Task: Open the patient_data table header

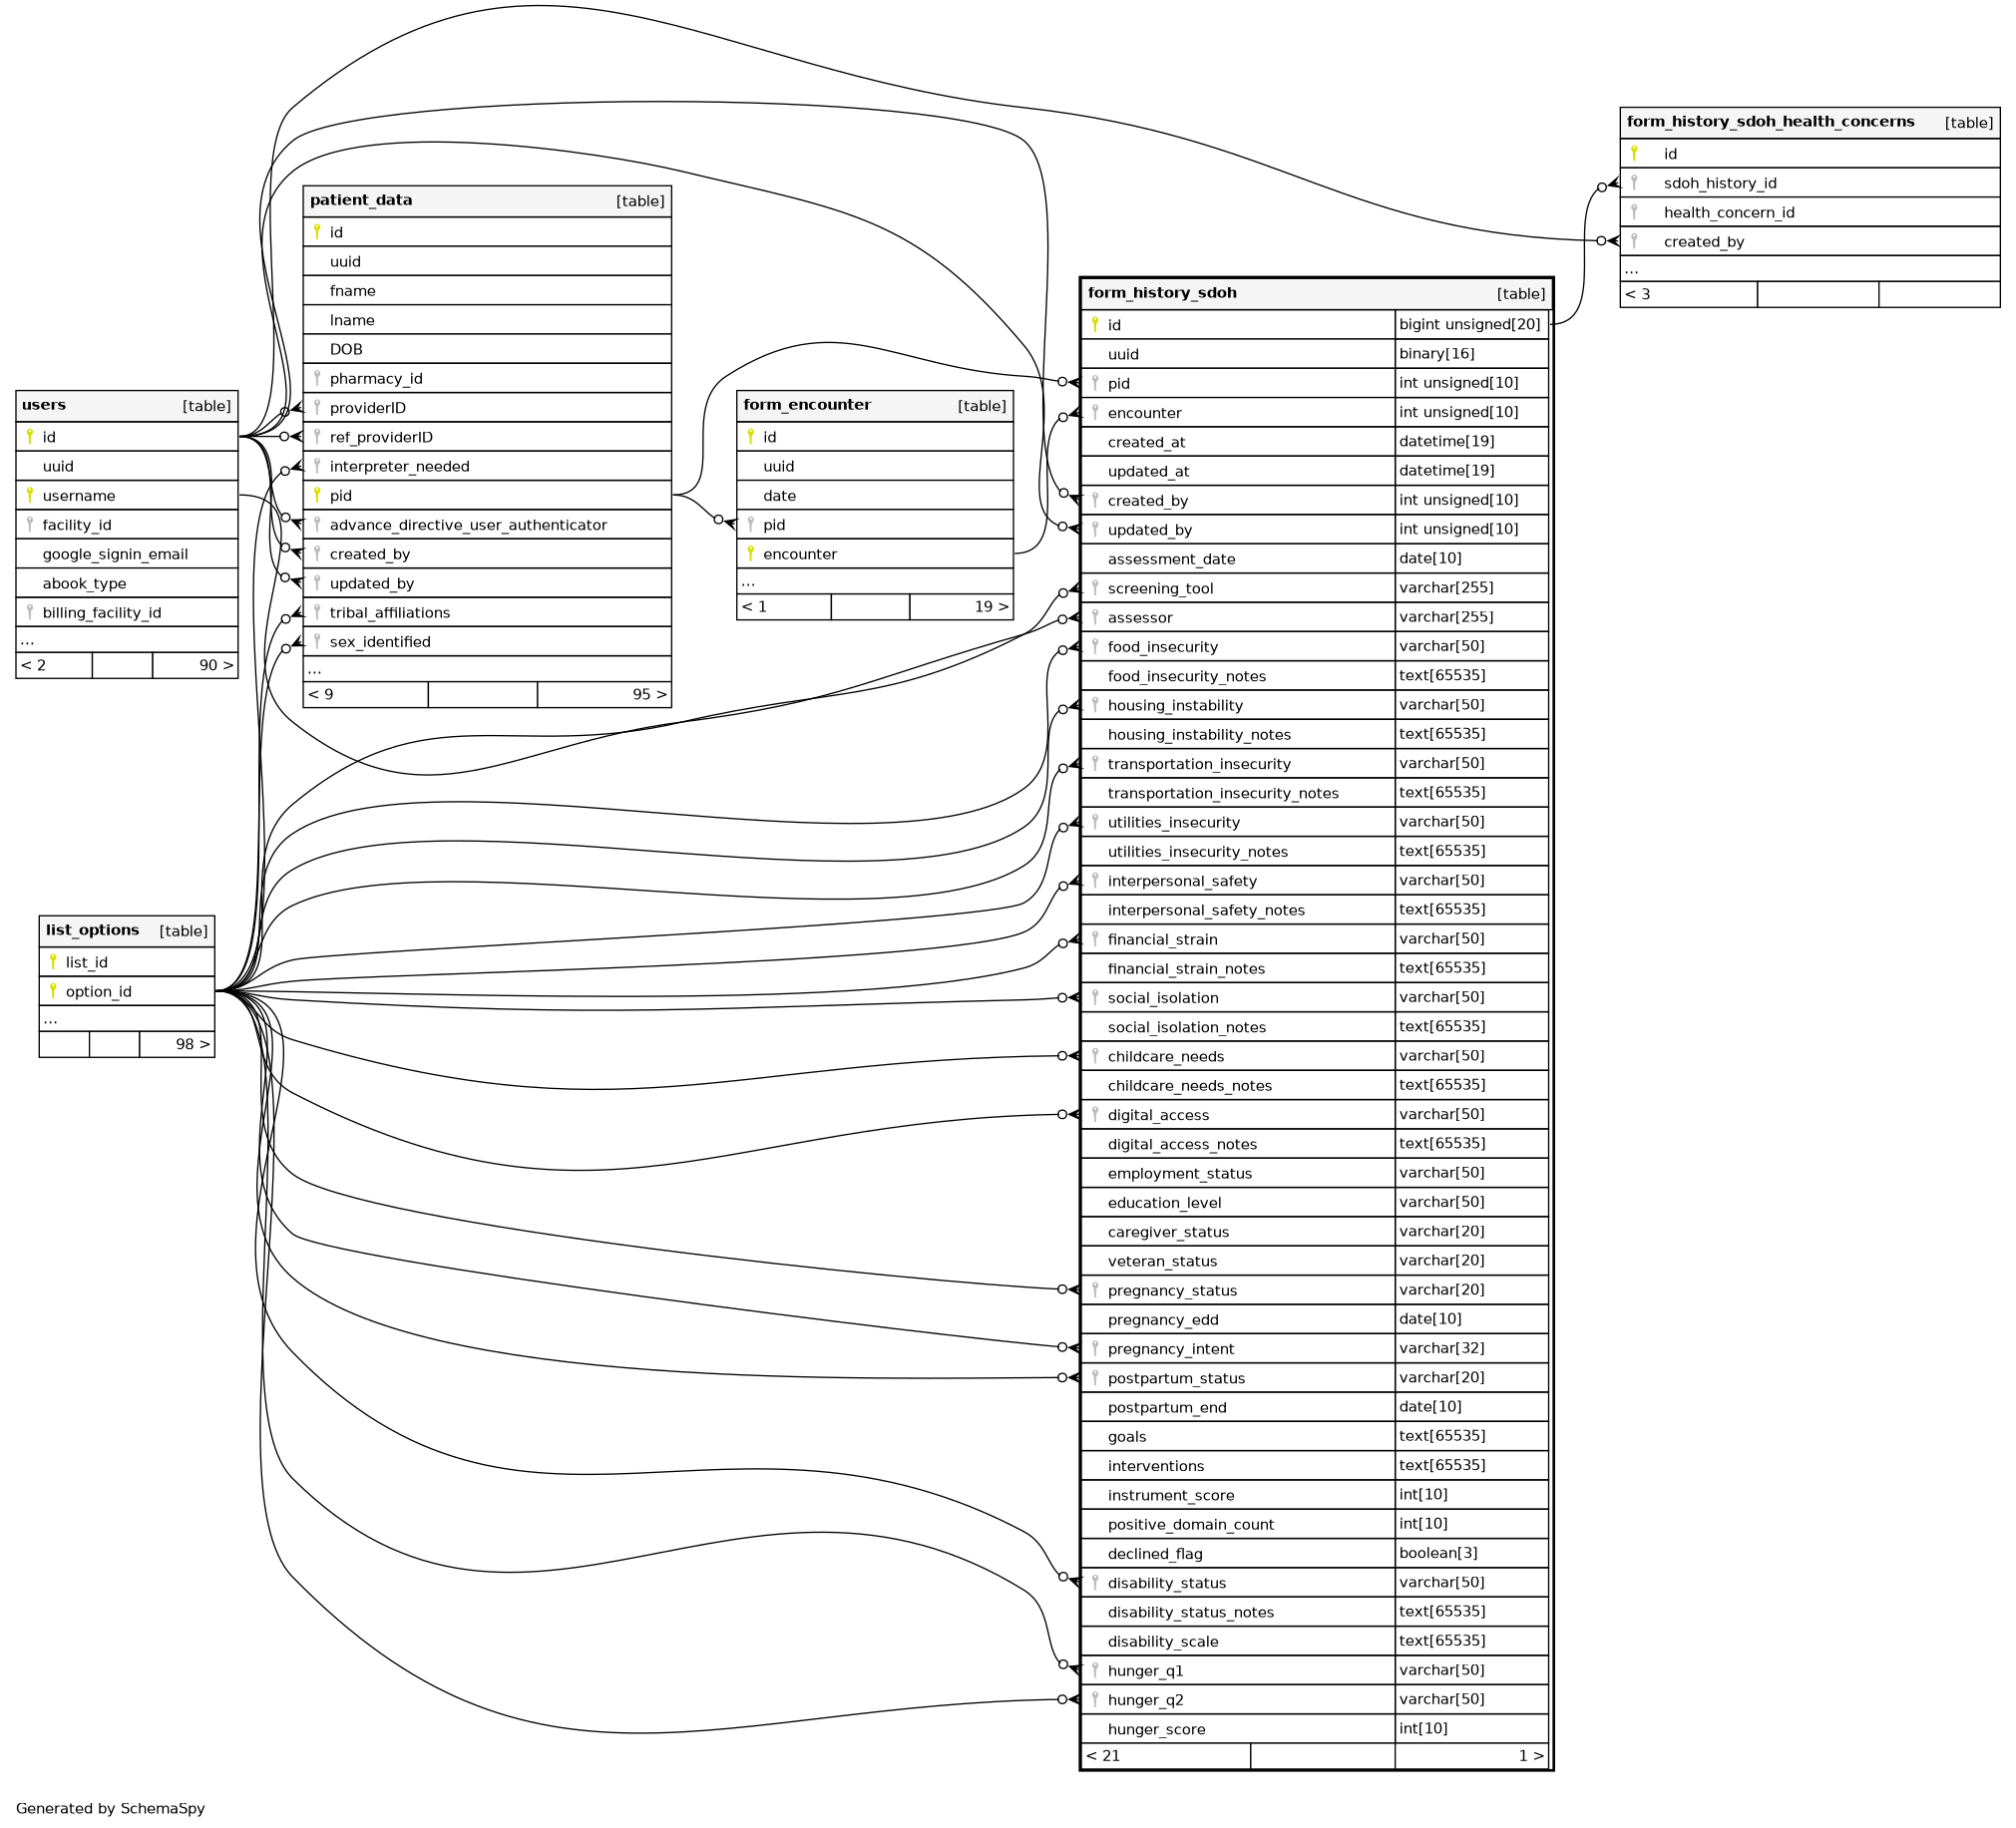Action: click(361, 200)
